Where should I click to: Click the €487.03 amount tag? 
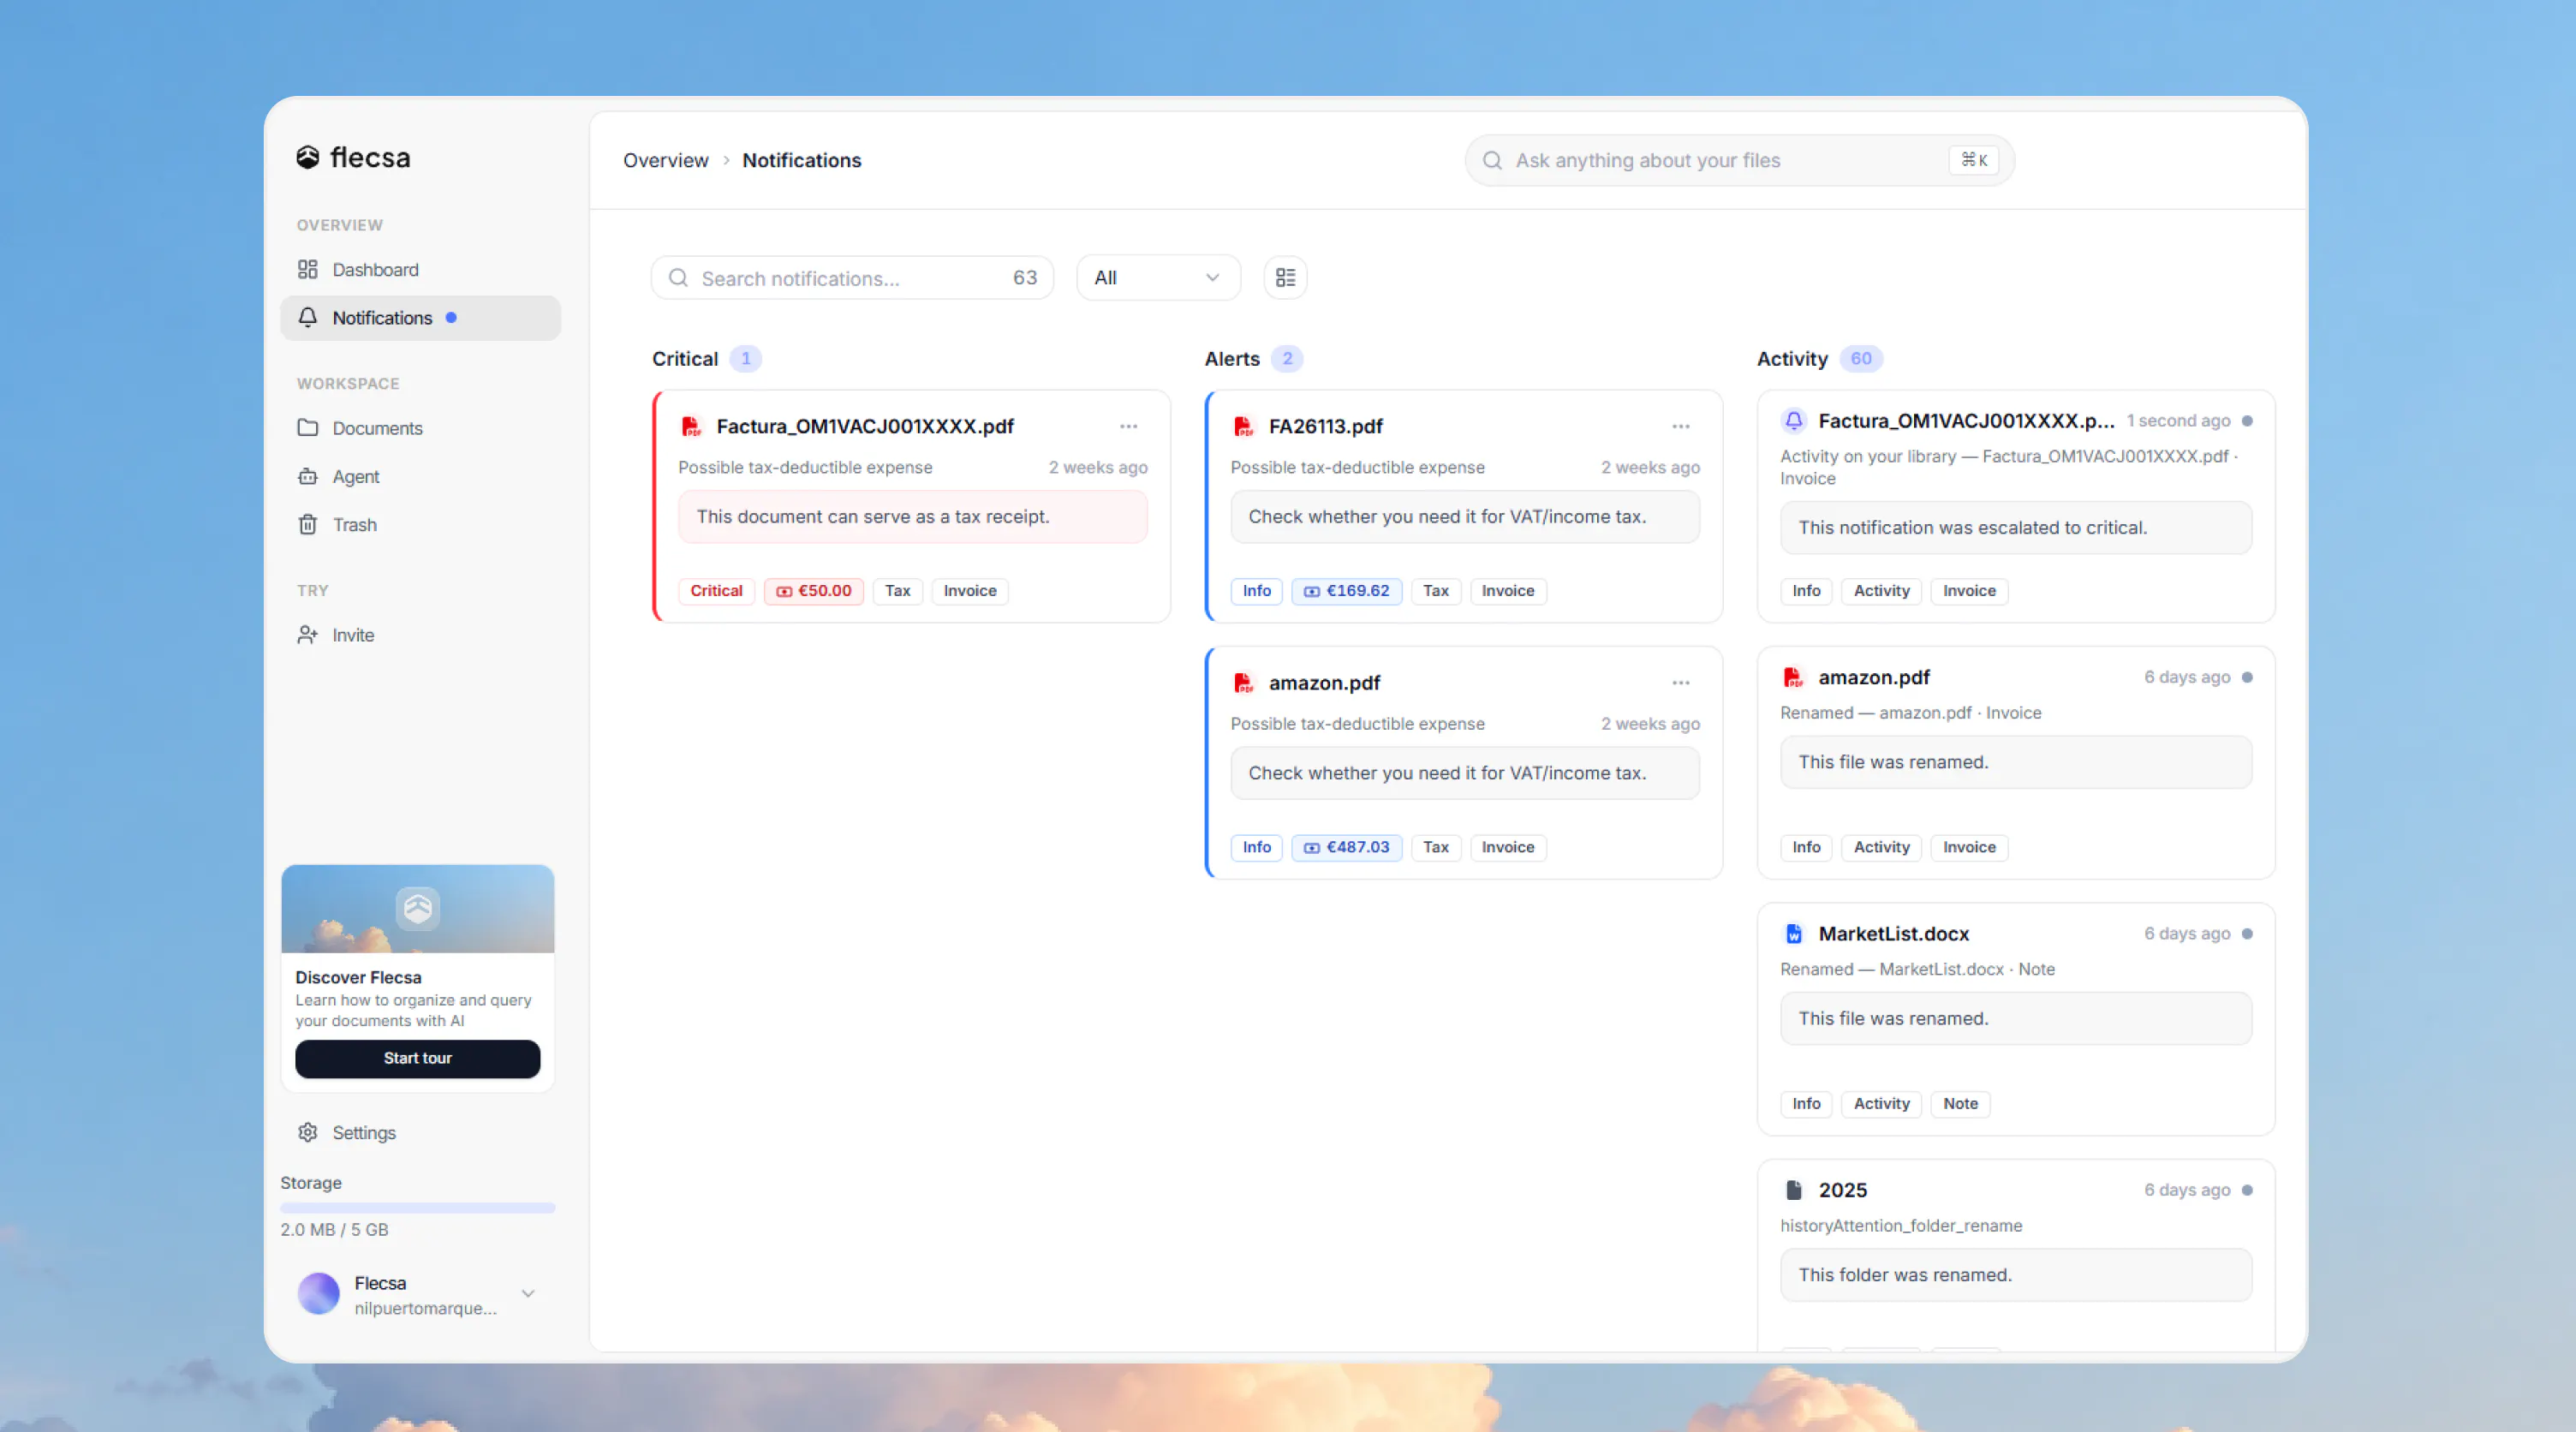click(x=1346, y=846)
